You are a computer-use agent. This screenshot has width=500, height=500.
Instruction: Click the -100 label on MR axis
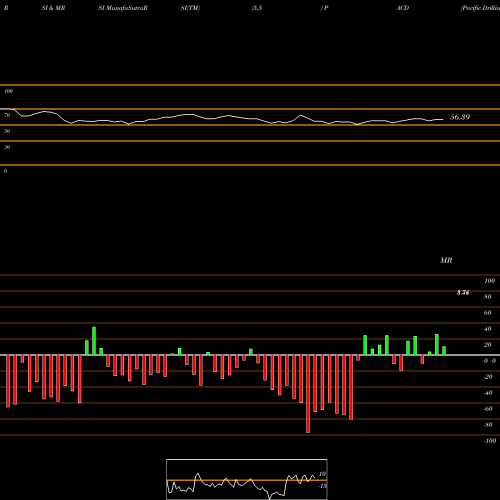pos(490,441)
